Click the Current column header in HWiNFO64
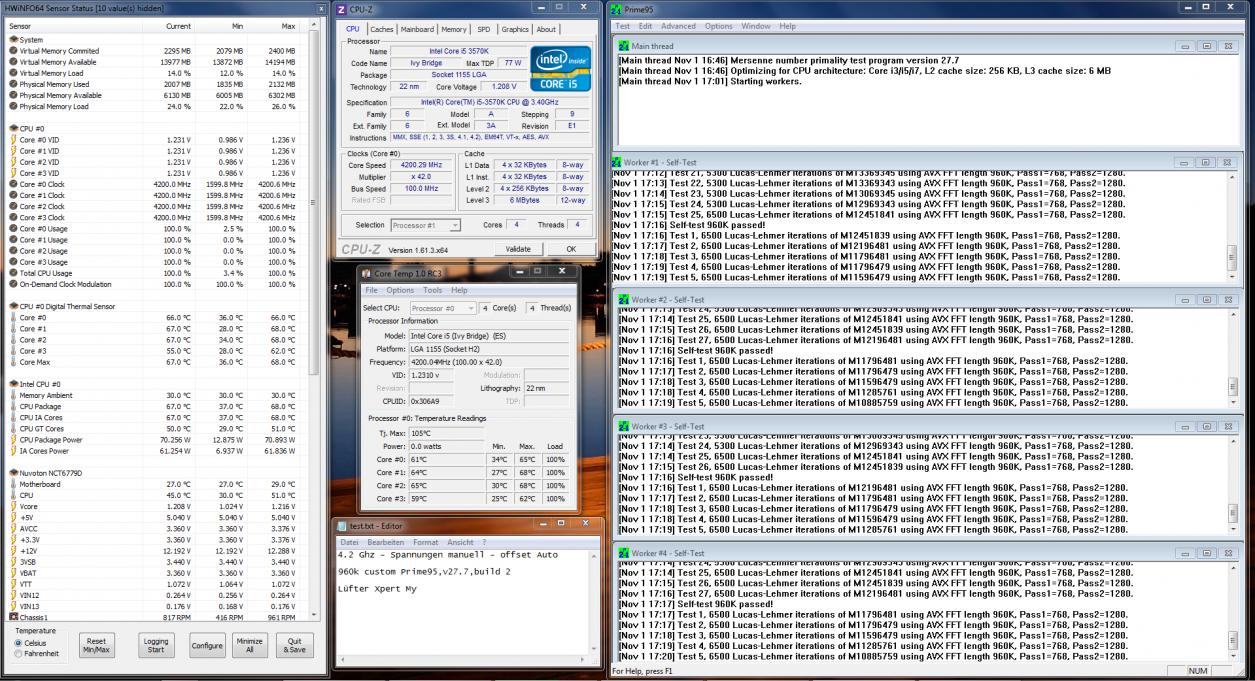 click(167, 25)
